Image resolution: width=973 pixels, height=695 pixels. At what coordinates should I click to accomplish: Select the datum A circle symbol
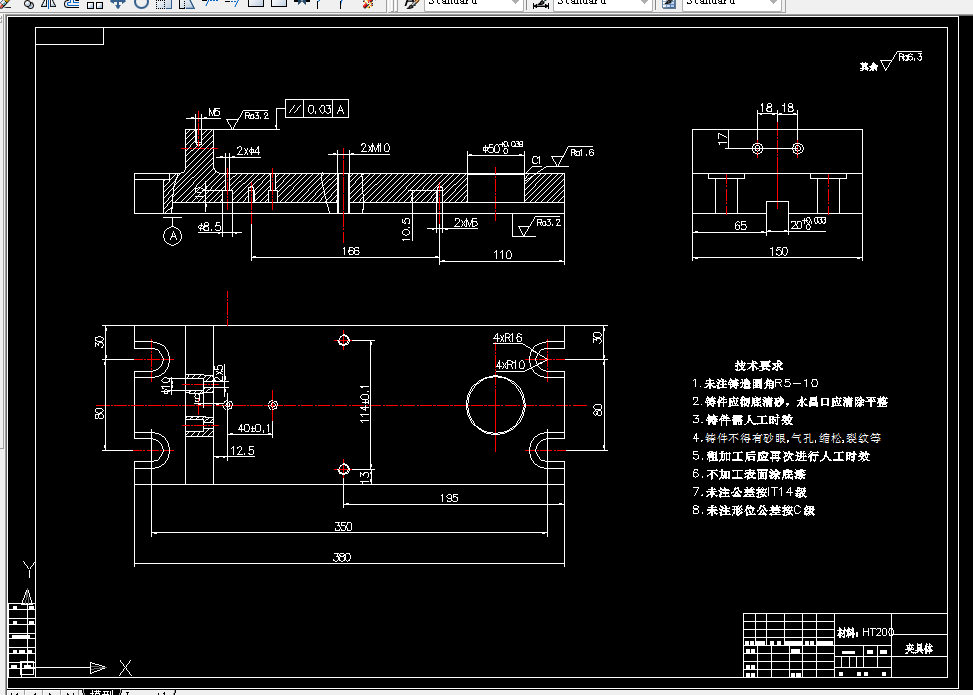[173, 236]
